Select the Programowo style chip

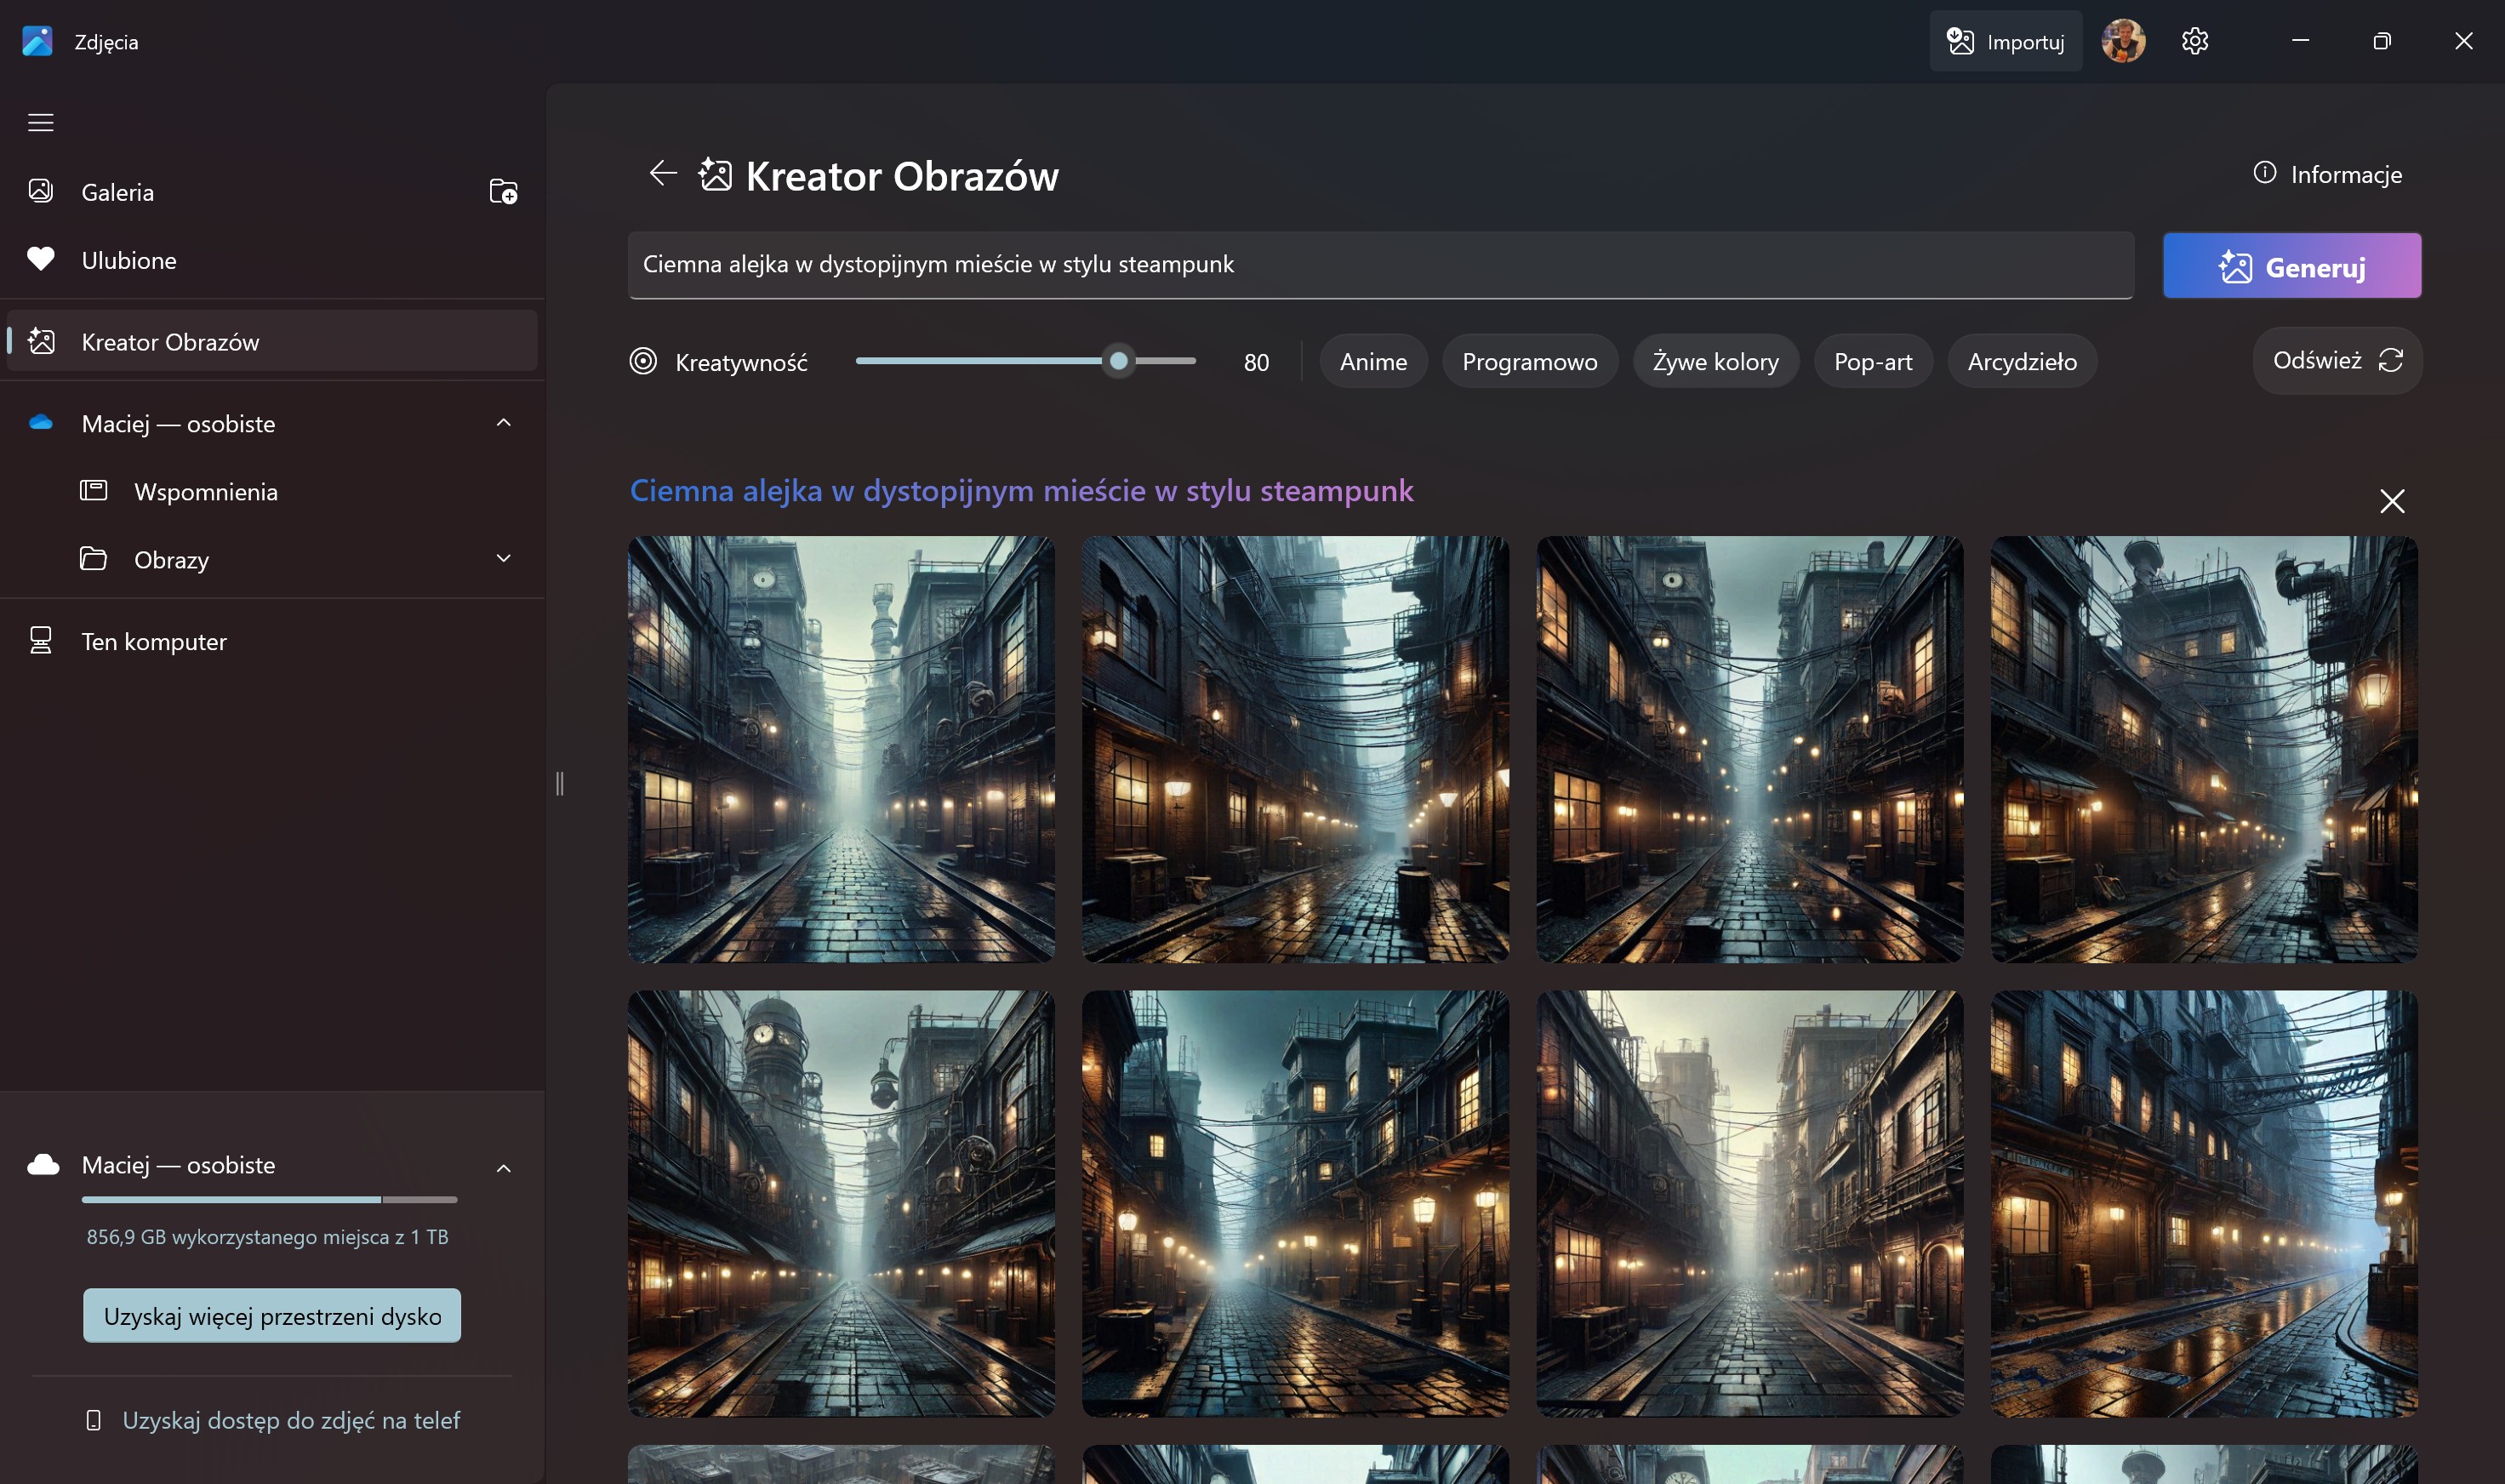tap(1529, 361)
